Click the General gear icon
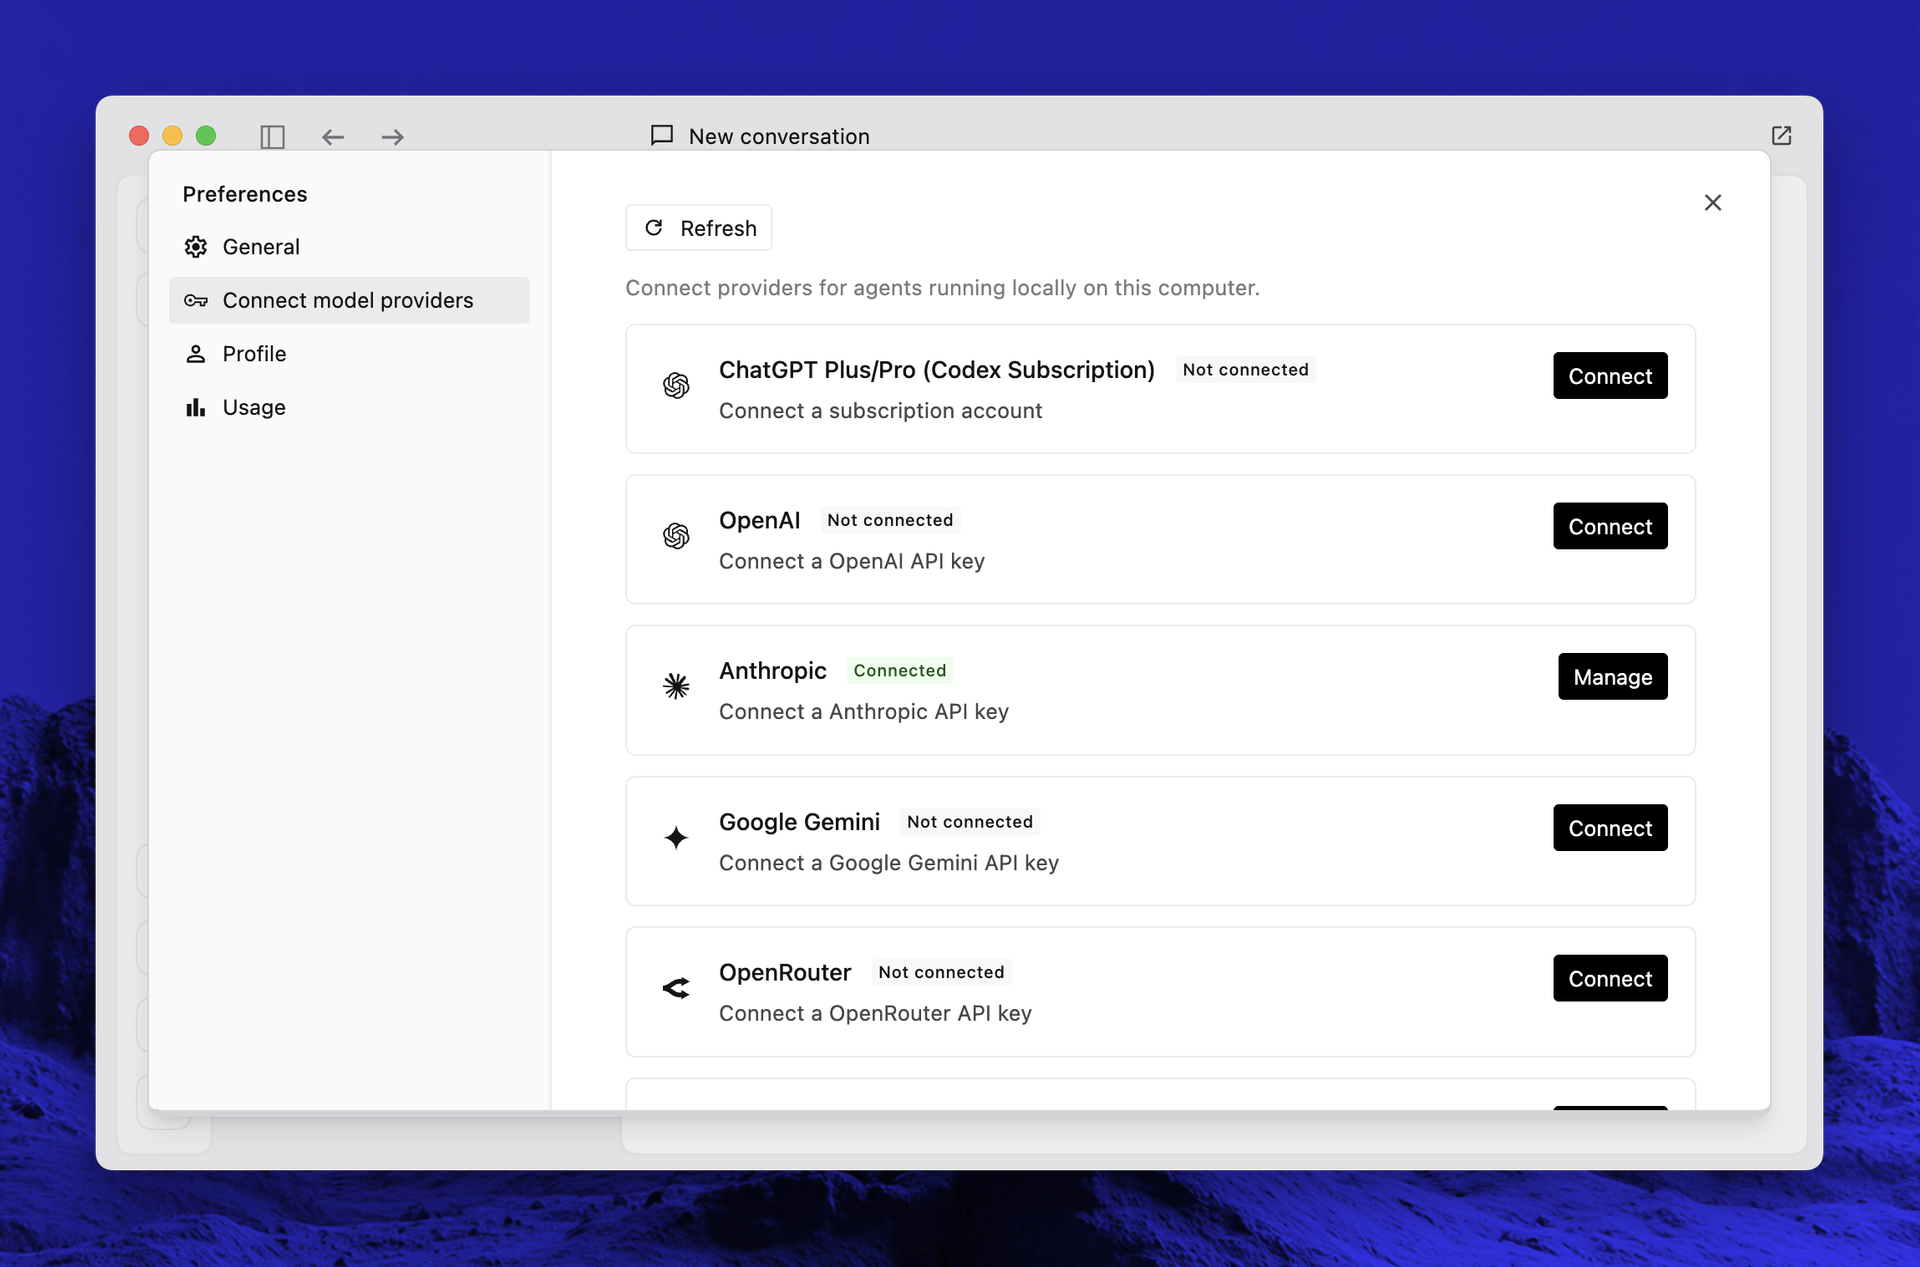1920x1267 pixels. [x=196, y=247]
